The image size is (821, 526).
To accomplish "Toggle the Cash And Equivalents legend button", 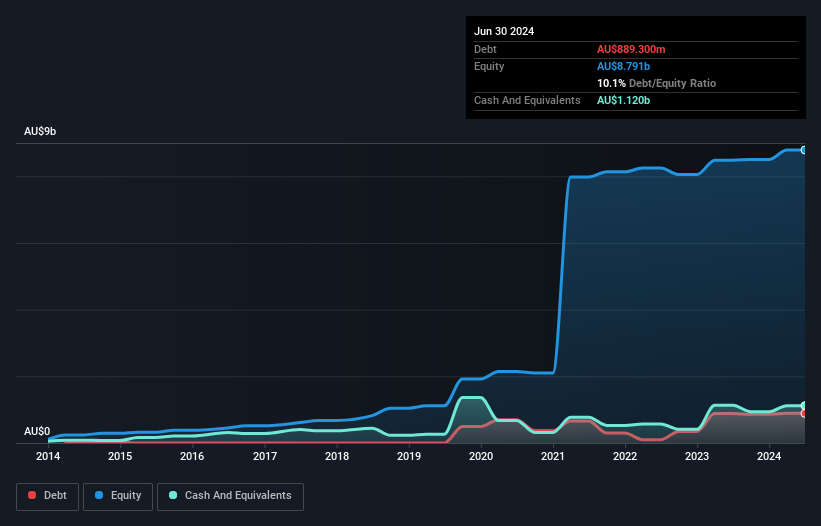I will point(230,496).
